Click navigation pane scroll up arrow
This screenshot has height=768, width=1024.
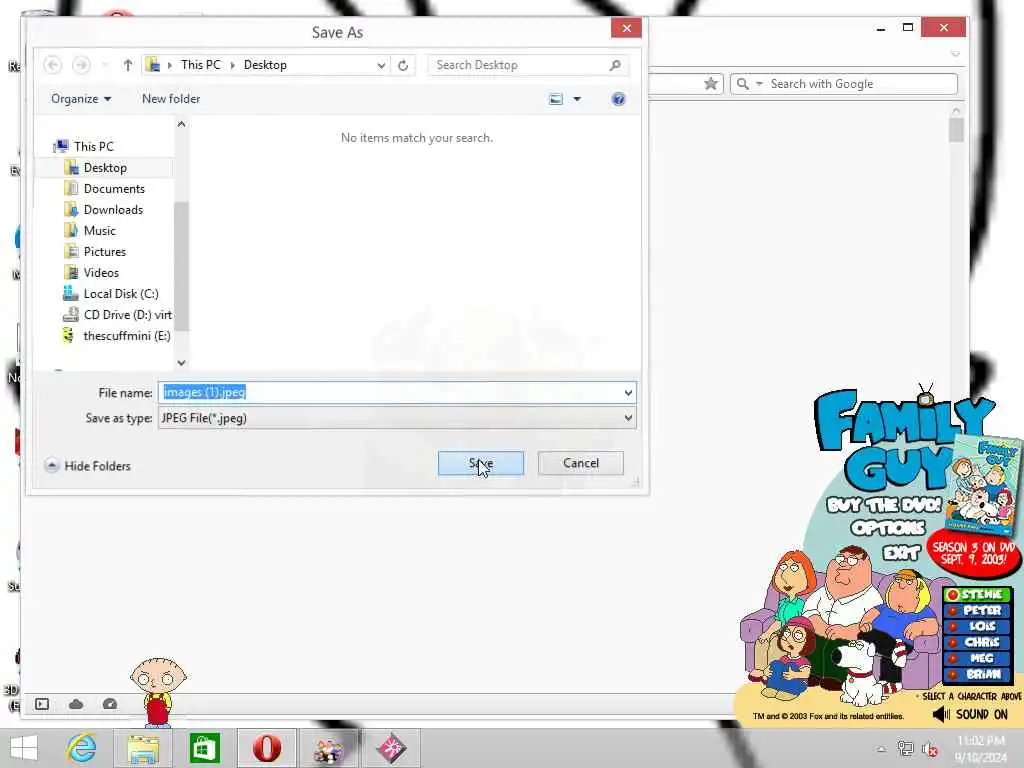(x=182, y=124)
